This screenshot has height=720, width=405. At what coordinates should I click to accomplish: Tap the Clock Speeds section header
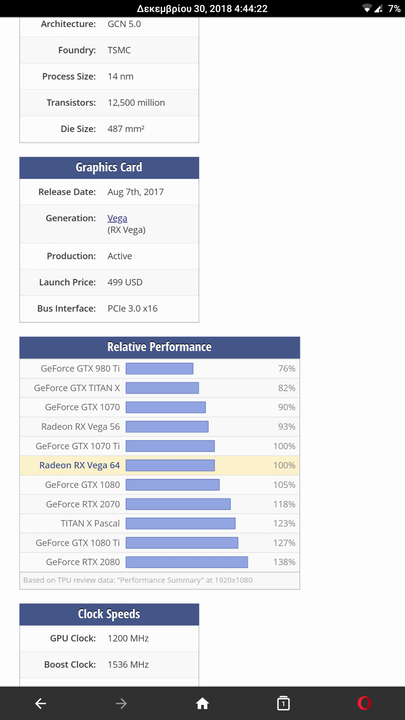tap(109, 614)
